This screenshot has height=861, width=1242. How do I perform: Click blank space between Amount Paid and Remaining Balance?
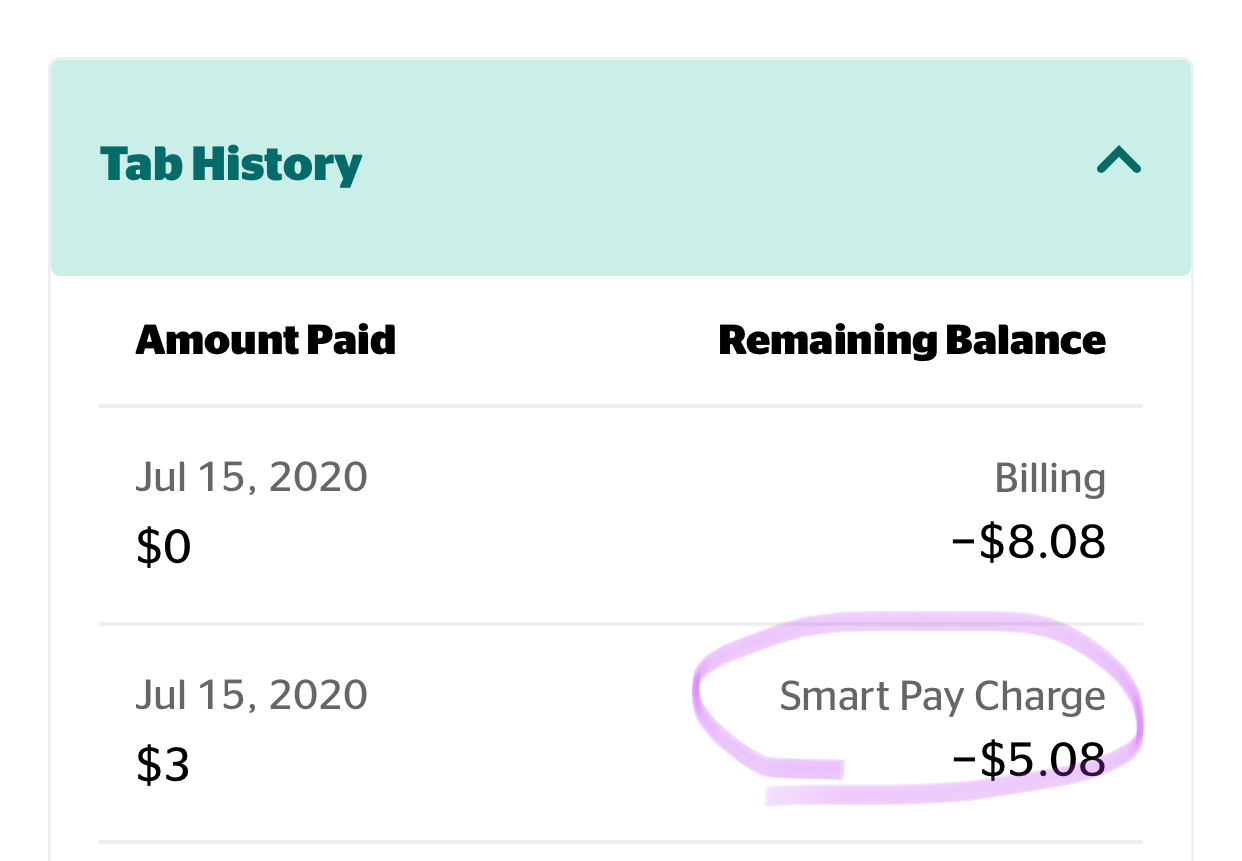557,341
